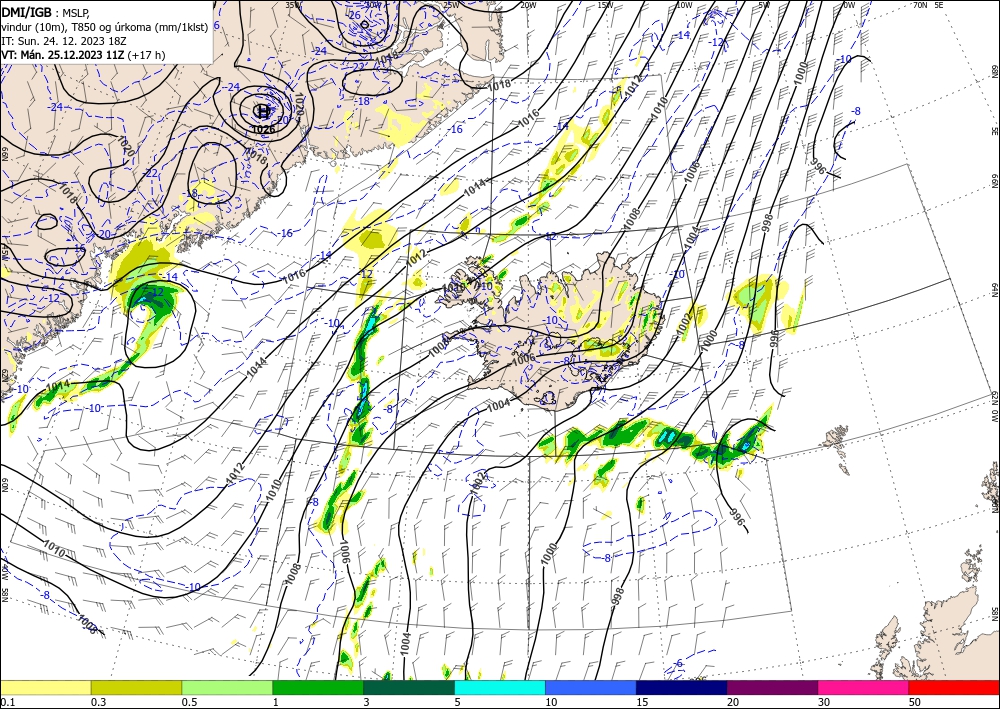Click the '20' legend value label

pyautogui.click(x=733, y=702)
